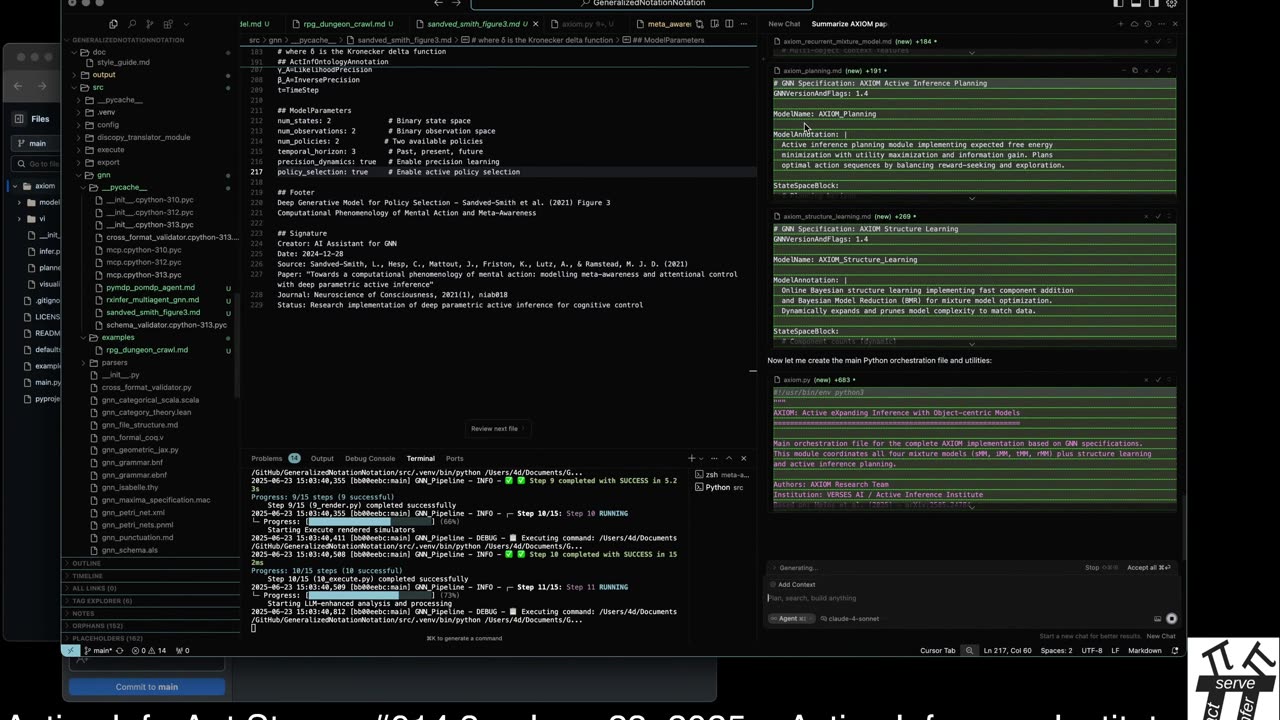Expand the config folder
Viewport: 1280px width, 720px height.
(108, 124)
